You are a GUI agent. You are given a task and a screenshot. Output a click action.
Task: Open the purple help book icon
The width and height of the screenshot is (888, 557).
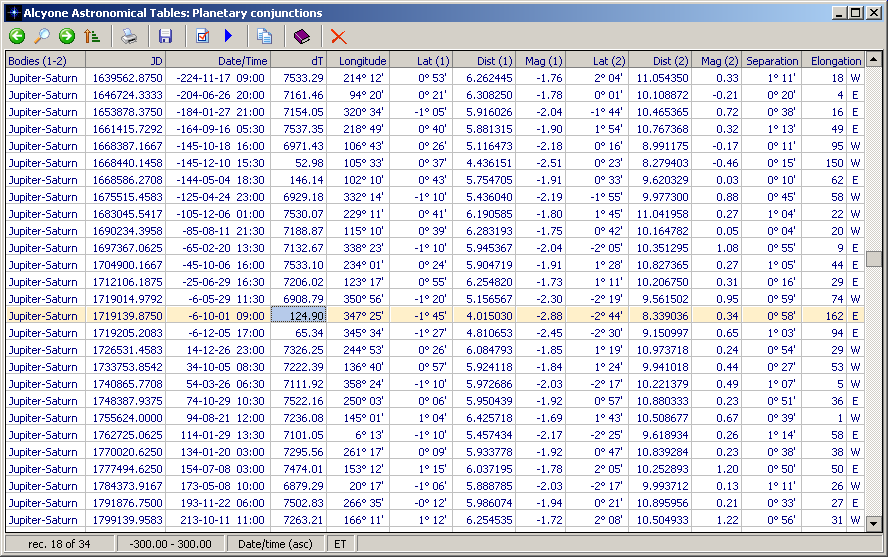pyautogui.click(x=302, y=37)
